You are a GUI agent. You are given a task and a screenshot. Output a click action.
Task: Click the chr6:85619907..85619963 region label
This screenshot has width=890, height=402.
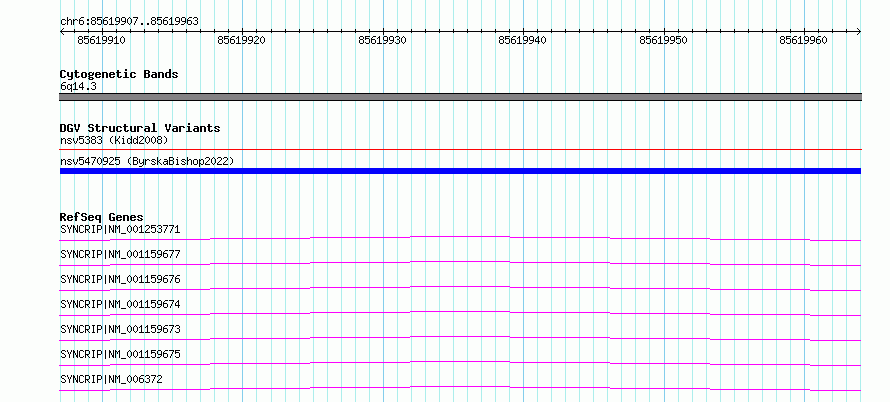click(x=129, y=22)
